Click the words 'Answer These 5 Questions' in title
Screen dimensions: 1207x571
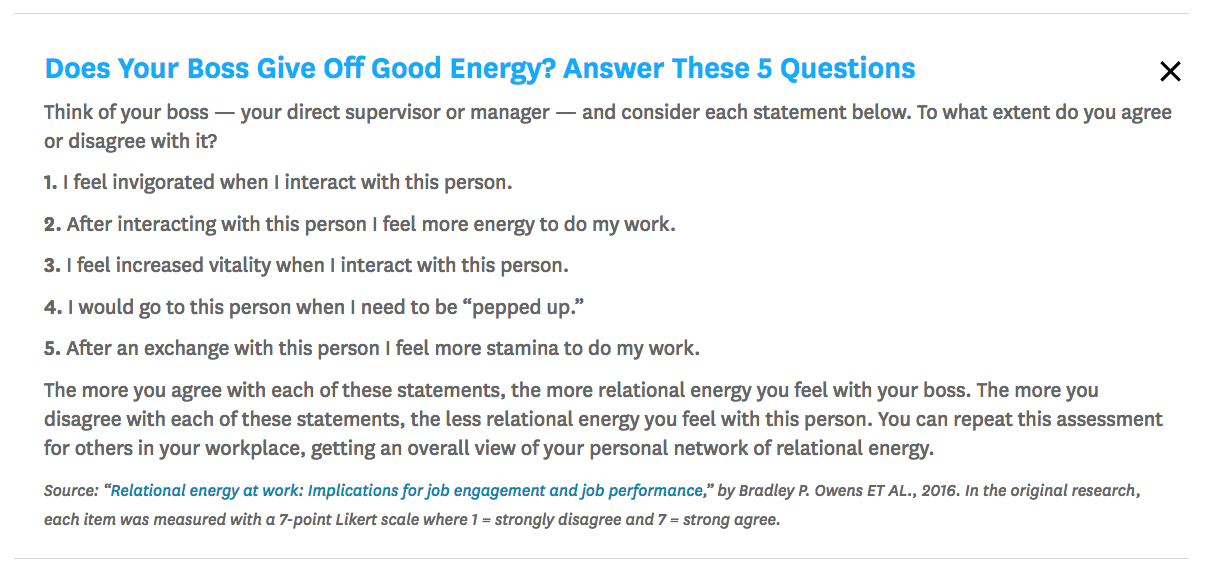739,69
